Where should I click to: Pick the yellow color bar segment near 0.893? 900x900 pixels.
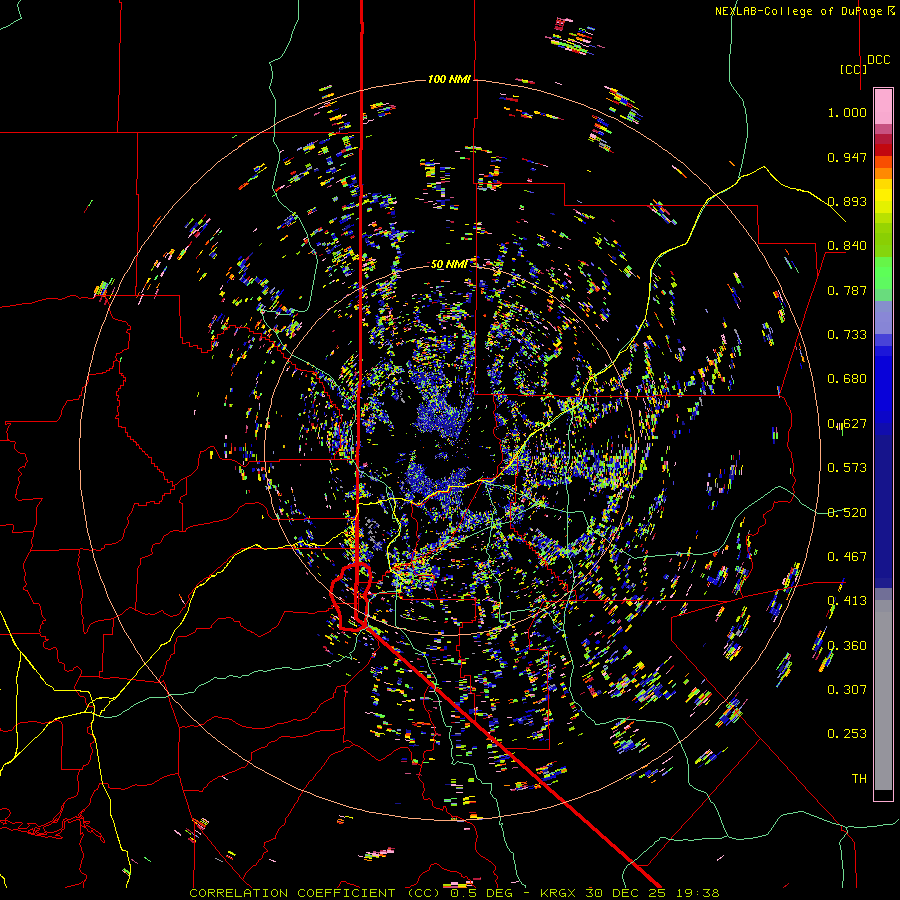[883, 196]
